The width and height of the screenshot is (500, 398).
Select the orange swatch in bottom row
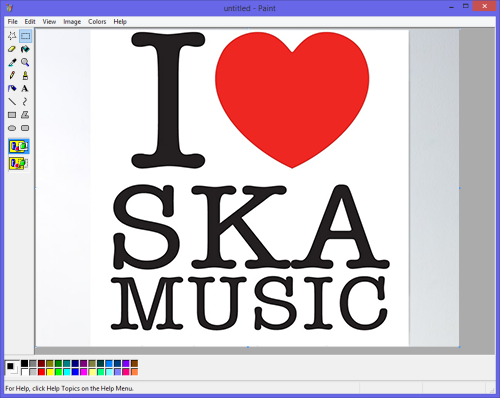point(134,372)
